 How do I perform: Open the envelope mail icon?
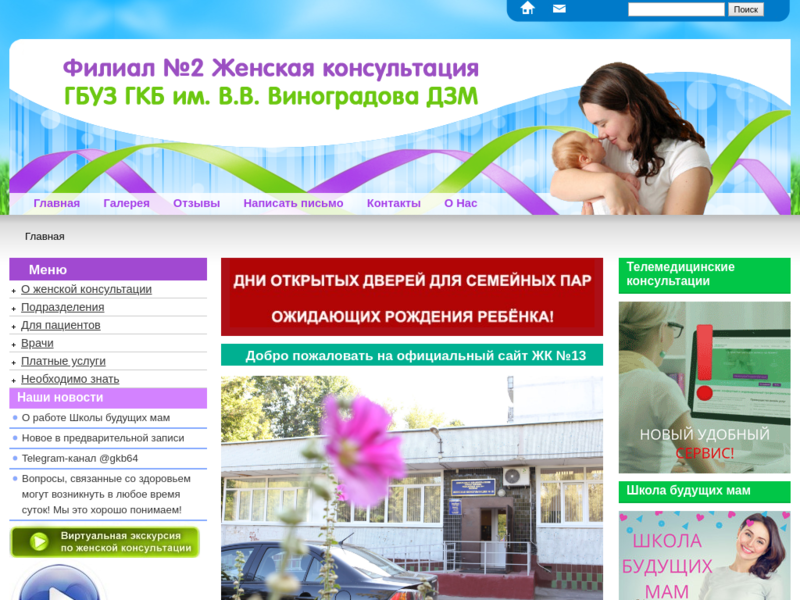pyautogui.click(x=559, y=9)
